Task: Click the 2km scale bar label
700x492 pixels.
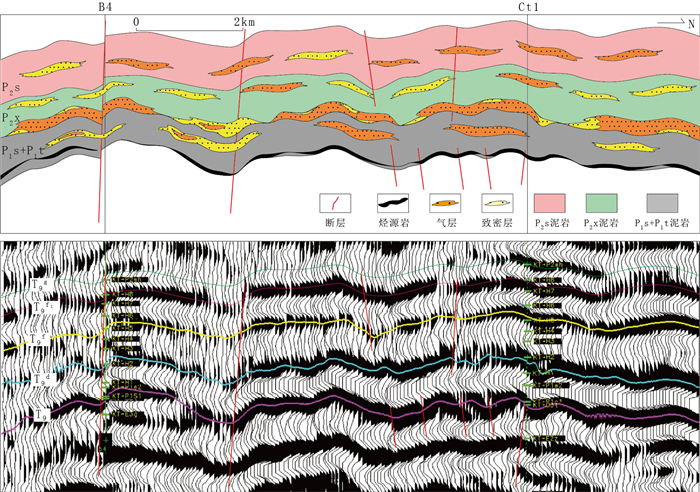Action: [x=243, y=21]
